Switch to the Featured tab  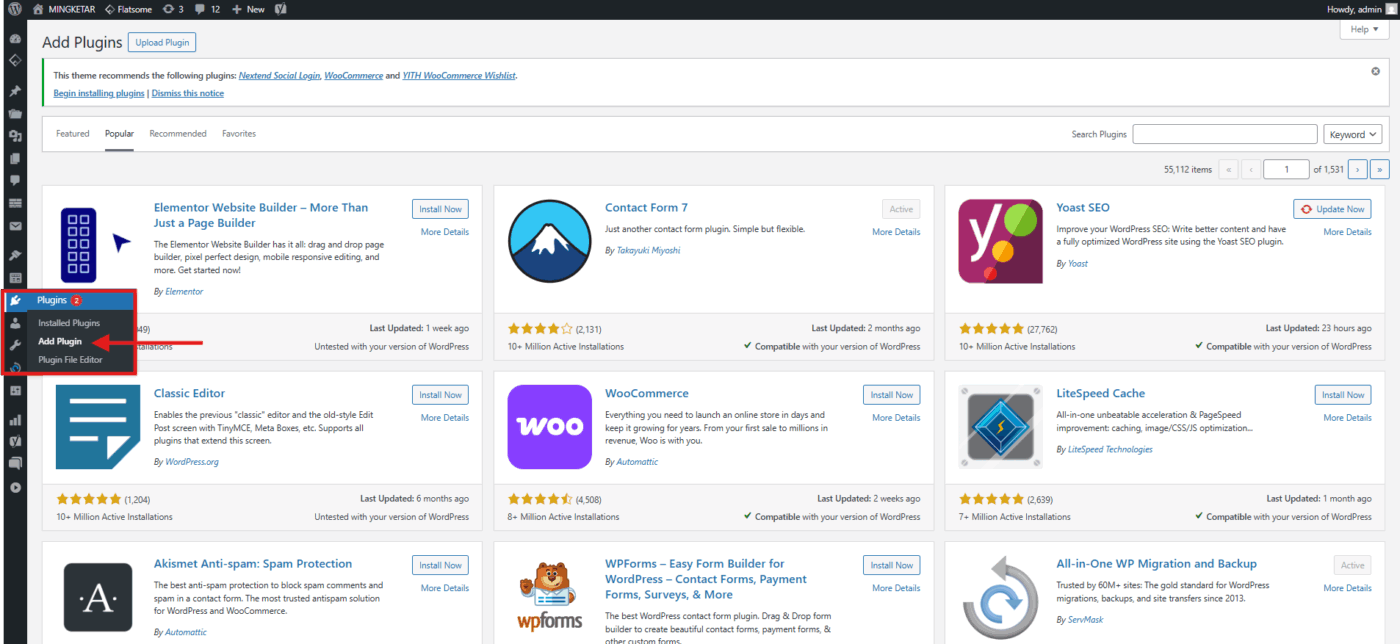click(x=72, y=134)
